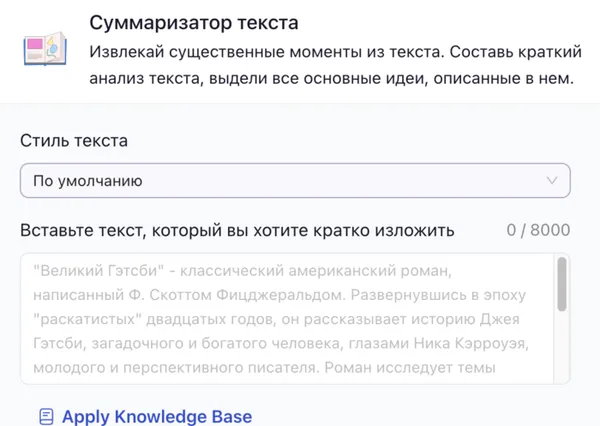The height and width of the screenshot is (426, 600).
Task: Expand the chevron arrow in the style selector
Action: [x=551, y=181]
